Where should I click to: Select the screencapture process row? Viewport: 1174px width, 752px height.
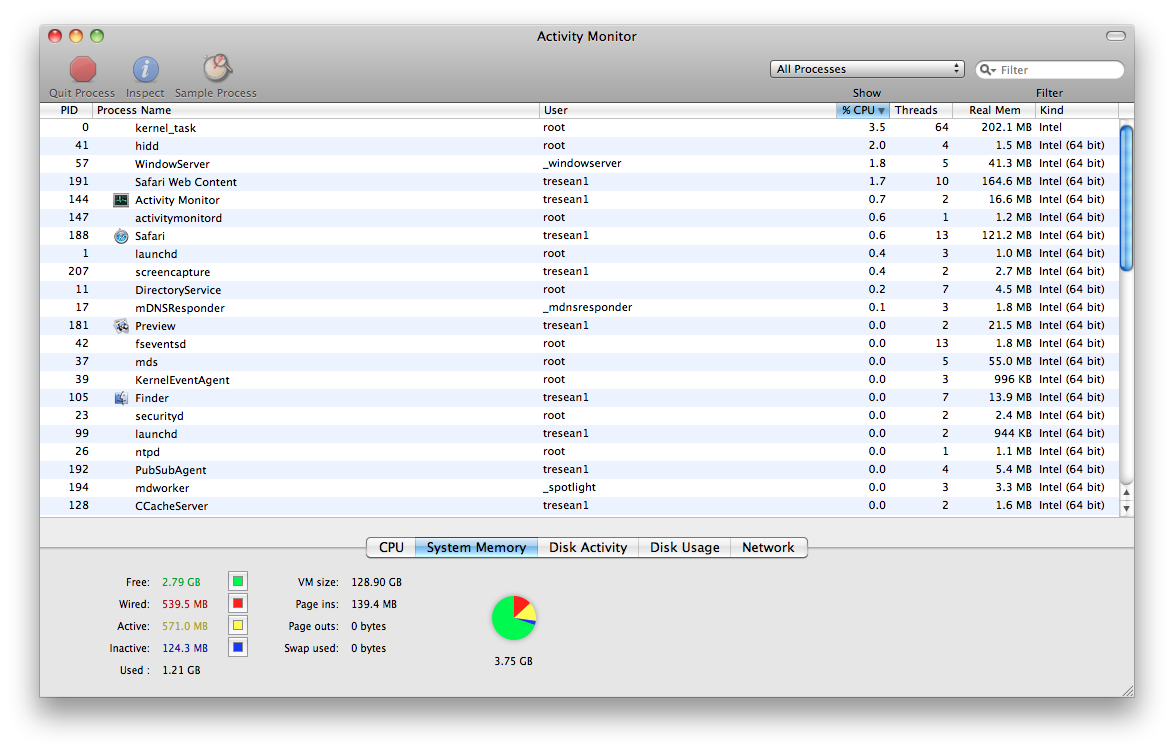click(580, 272)
